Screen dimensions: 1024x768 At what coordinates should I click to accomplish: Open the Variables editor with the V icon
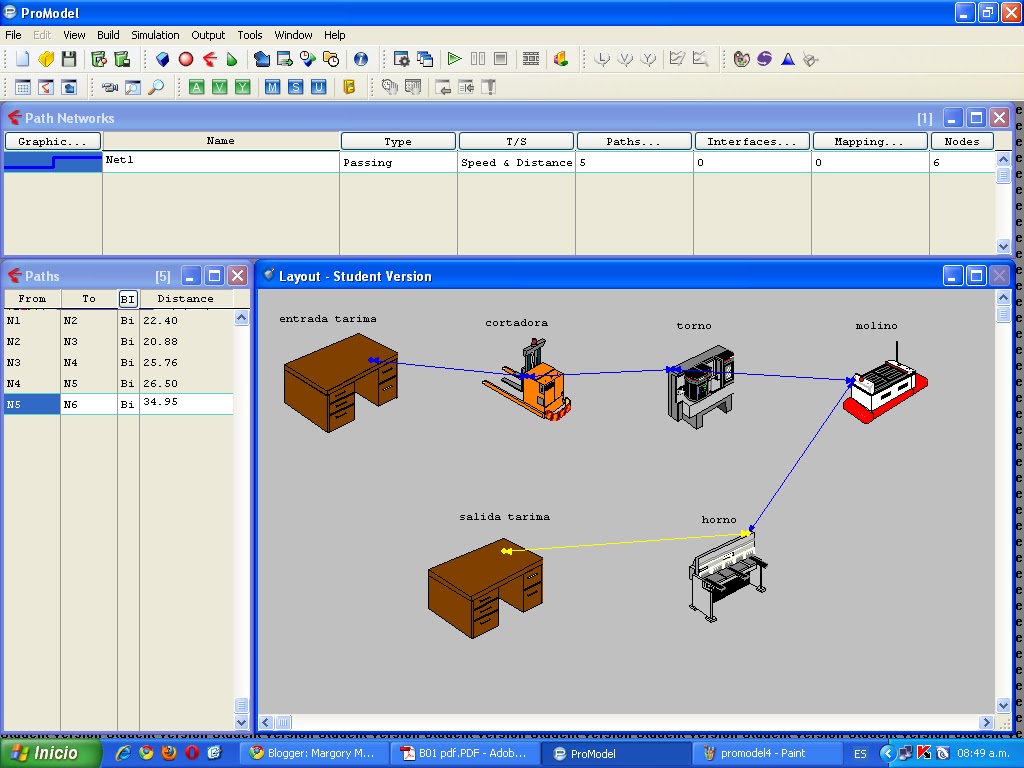coord(221,87)
